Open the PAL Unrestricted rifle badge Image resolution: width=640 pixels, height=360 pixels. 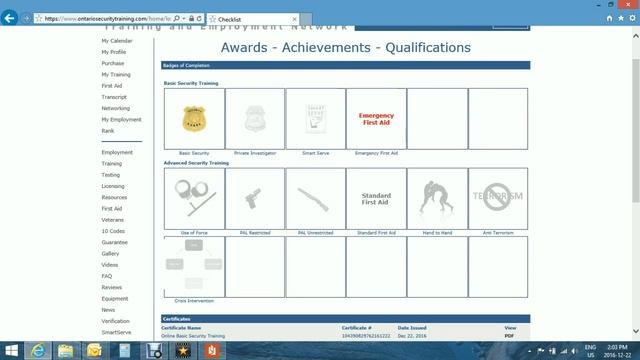point(313,199)
